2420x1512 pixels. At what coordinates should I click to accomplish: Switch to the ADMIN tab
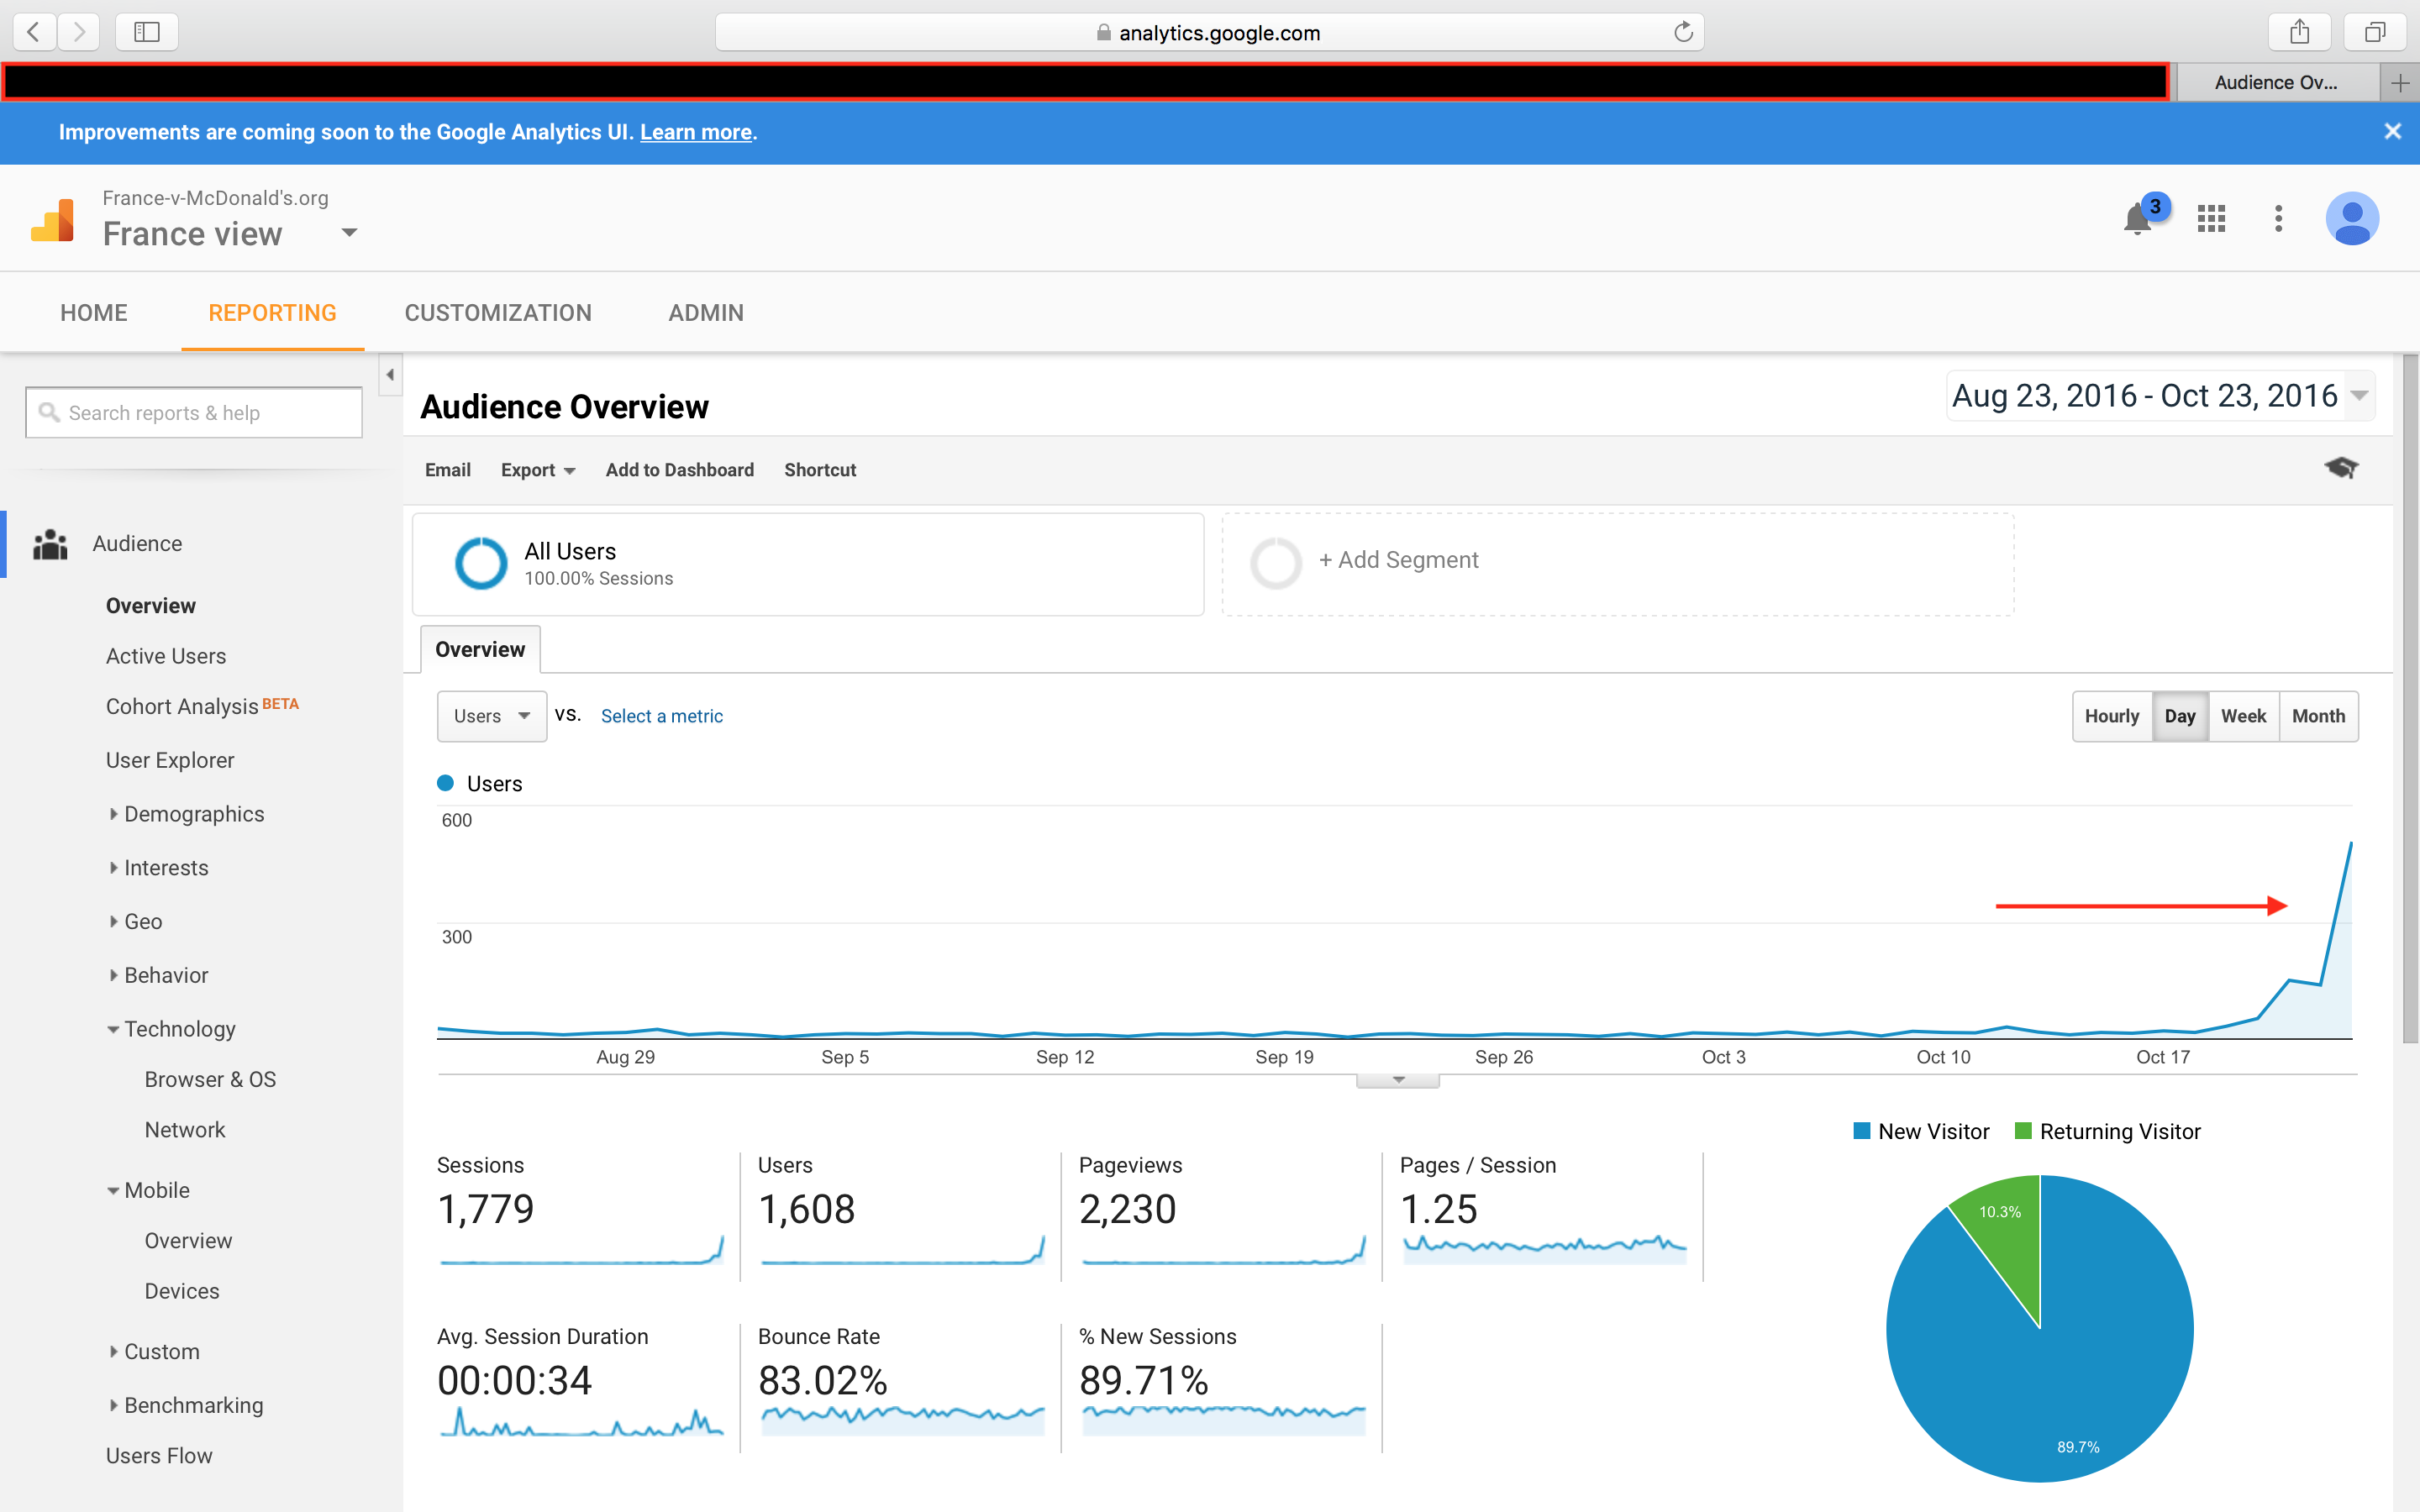pyautogui.click(x=705, y=312)
